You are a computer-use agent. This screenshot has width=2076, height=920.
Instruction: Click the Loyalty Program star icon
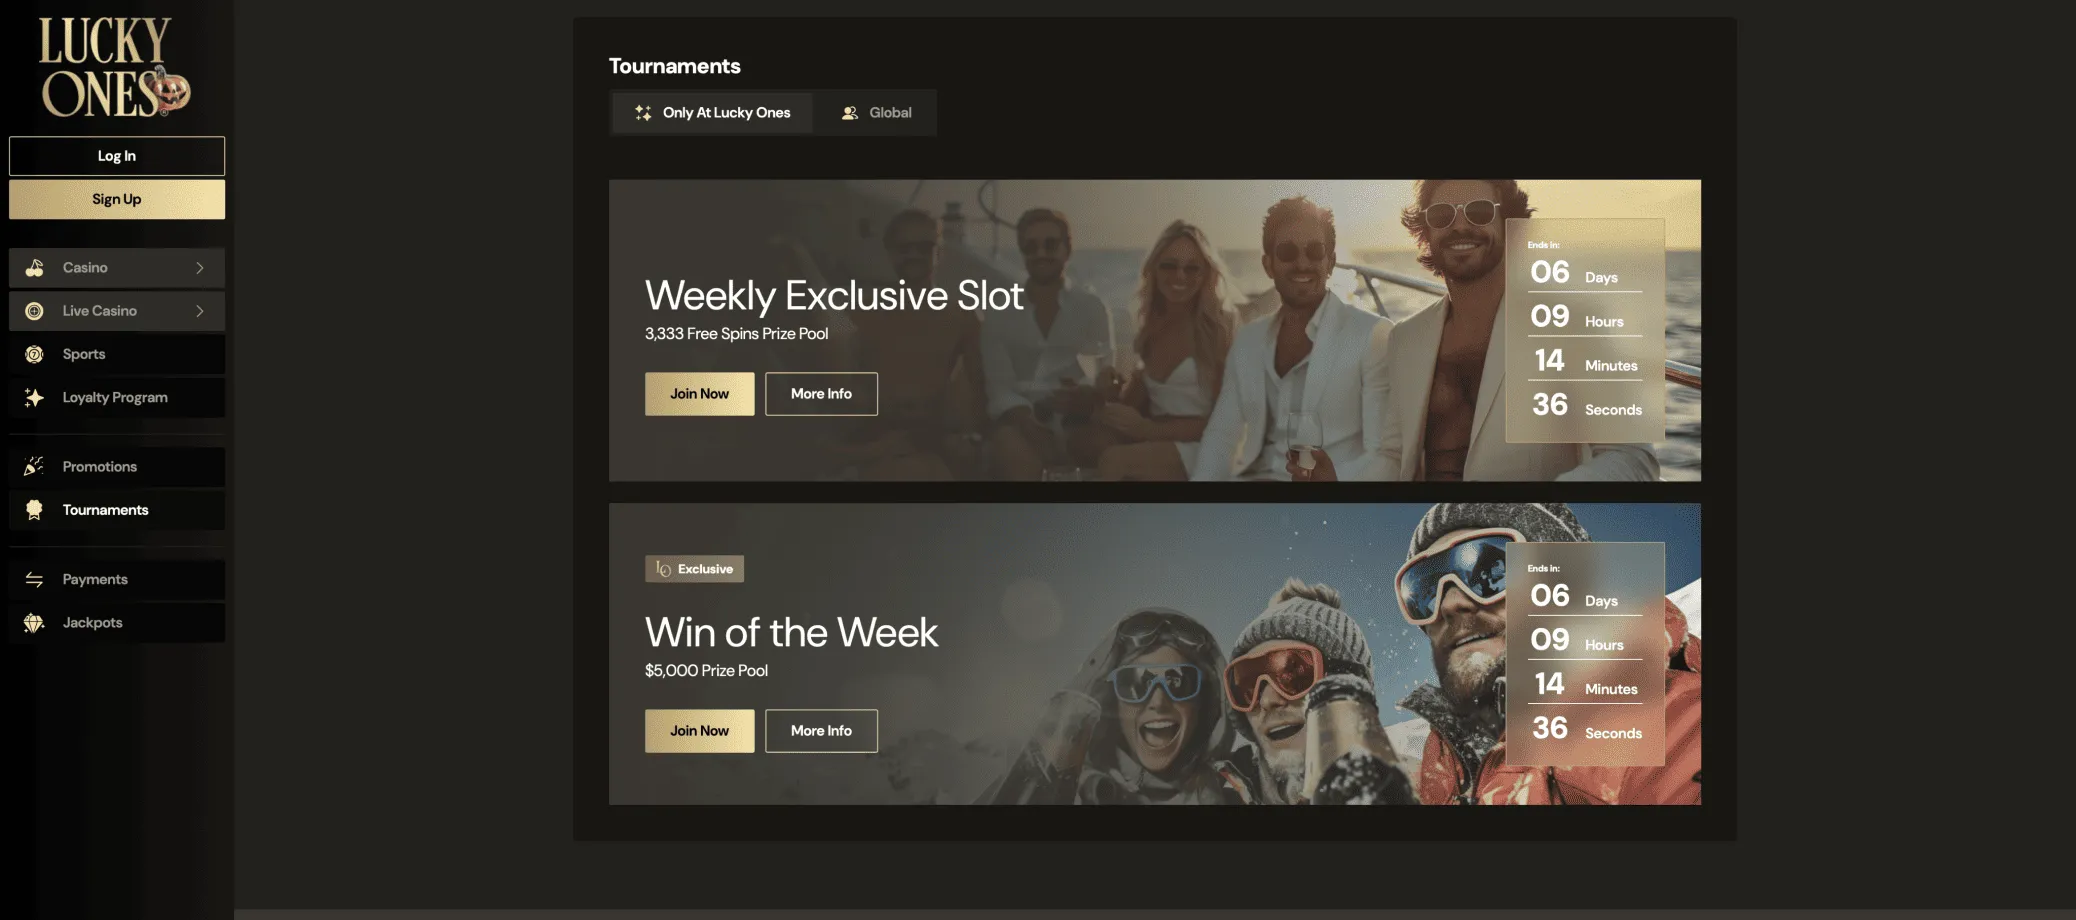click(x=34, y=397)
